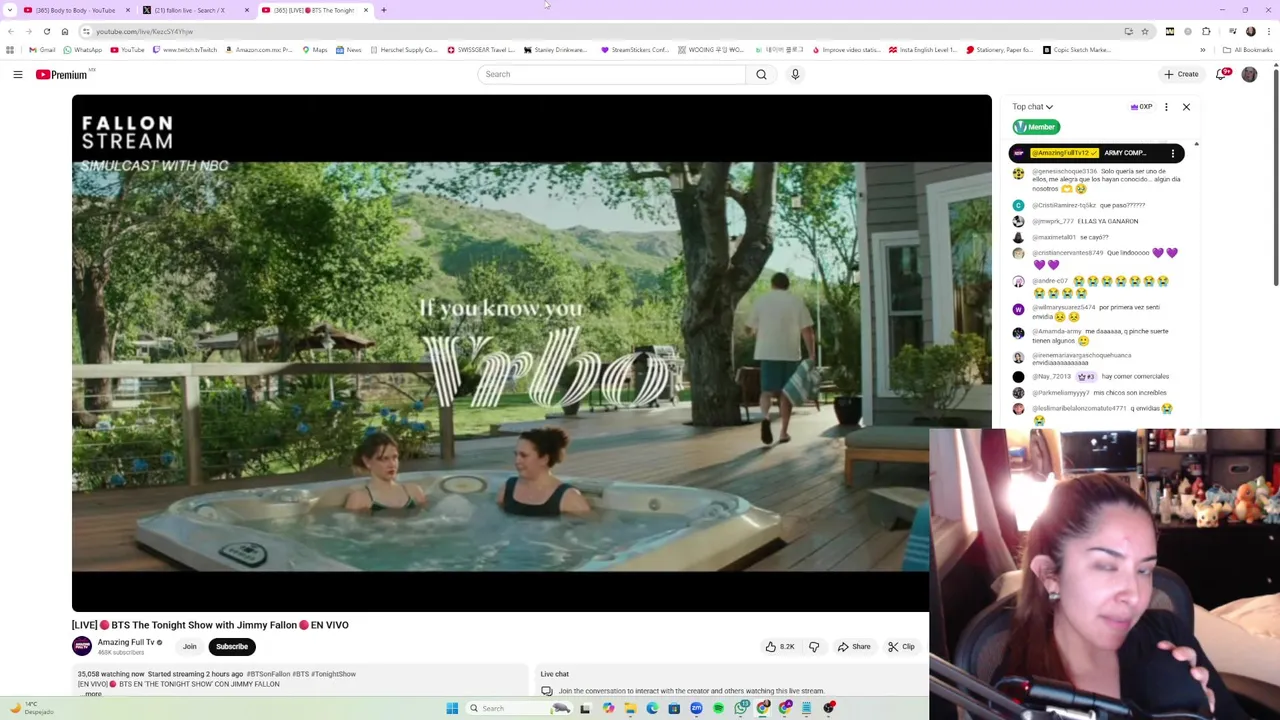1280x720 pixels.
Task: Open the Windows Start menu
Action: point(452,708)
